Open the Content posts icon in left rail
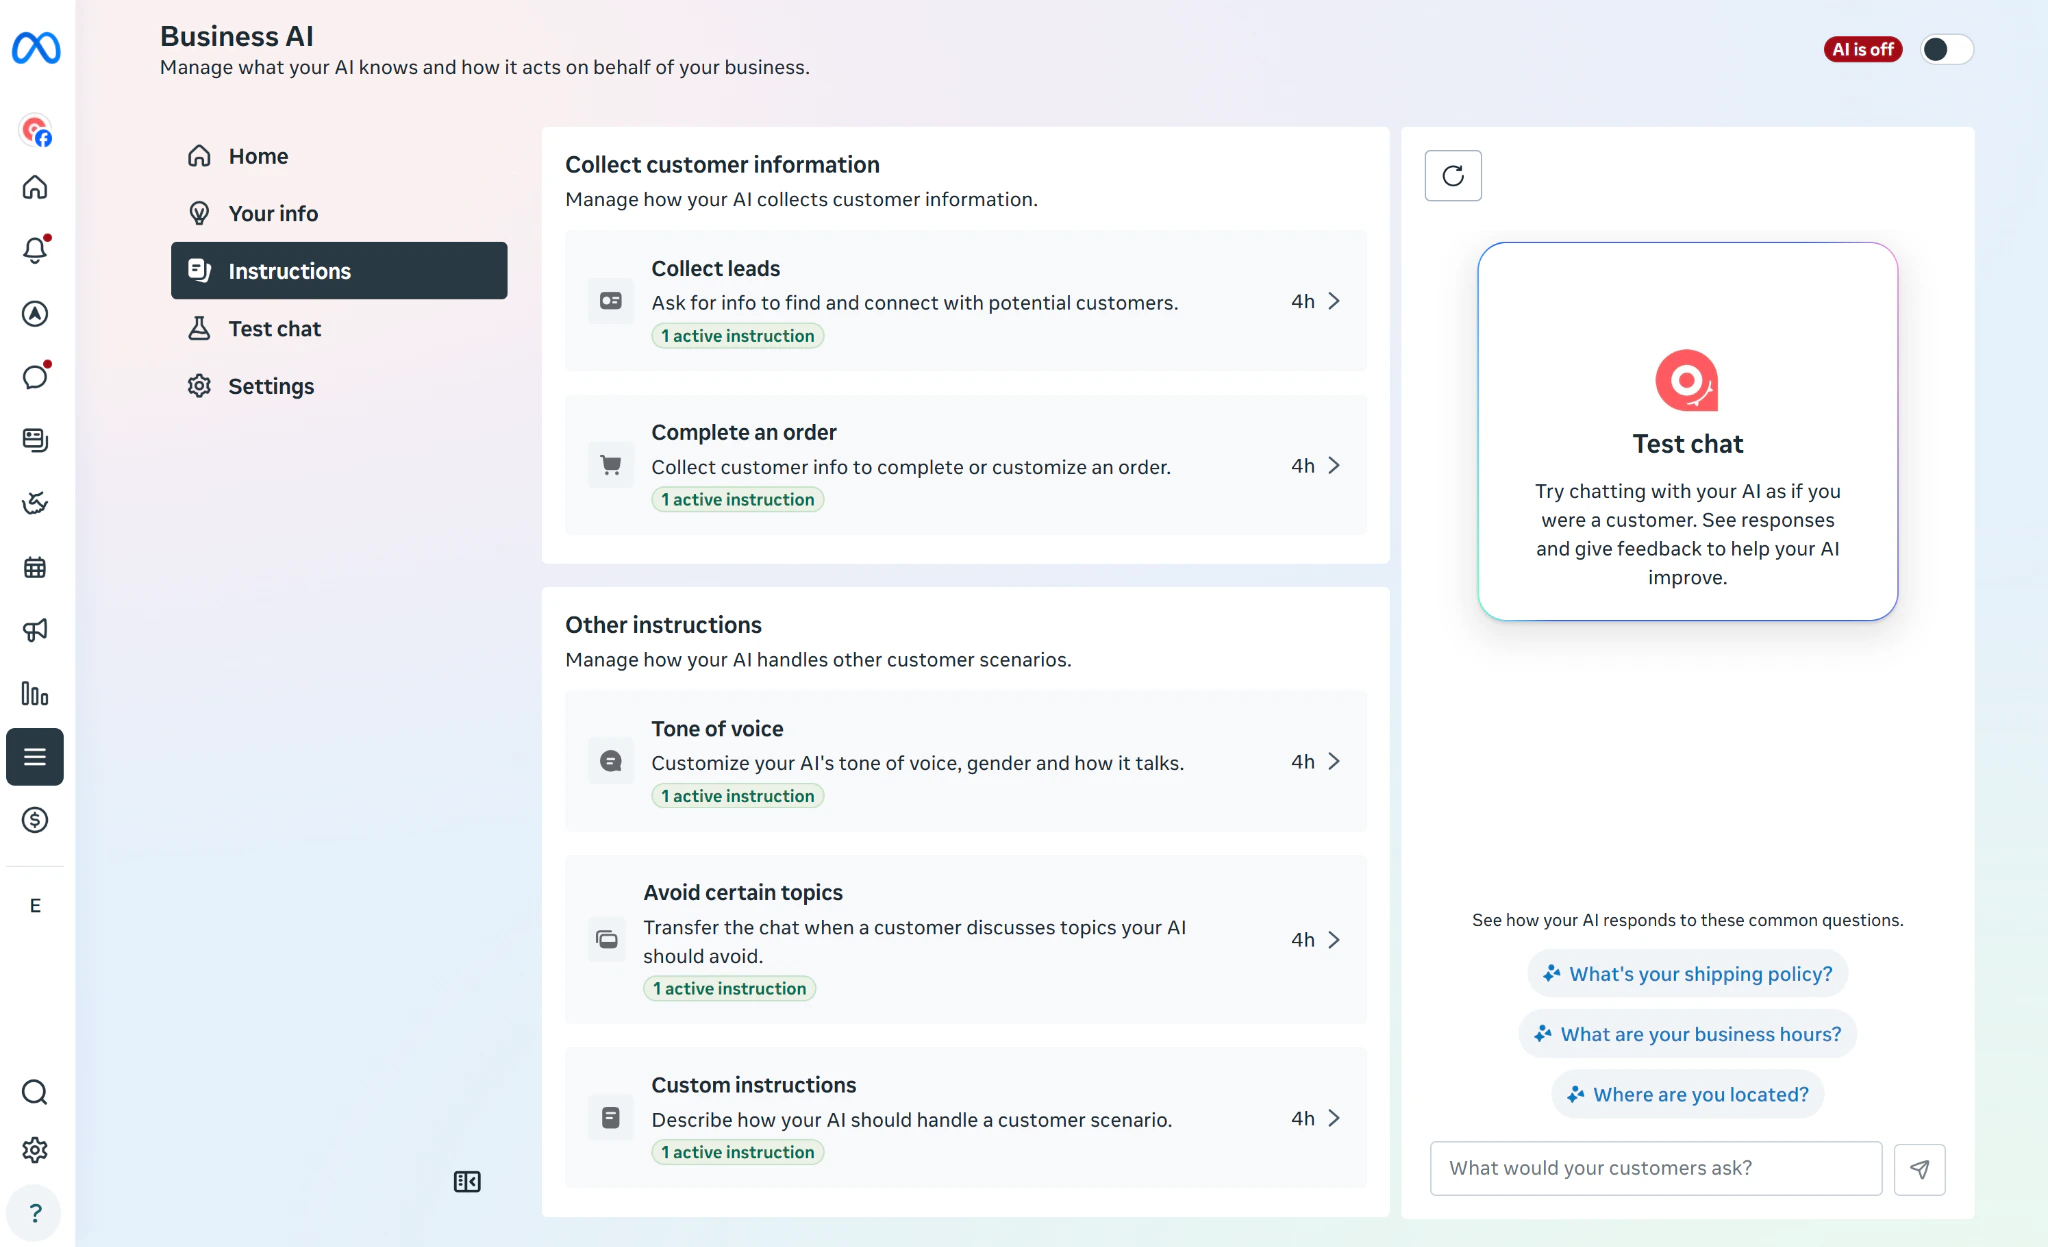The height and width of the screenshot is (1247, 2048). click(35, 440)
